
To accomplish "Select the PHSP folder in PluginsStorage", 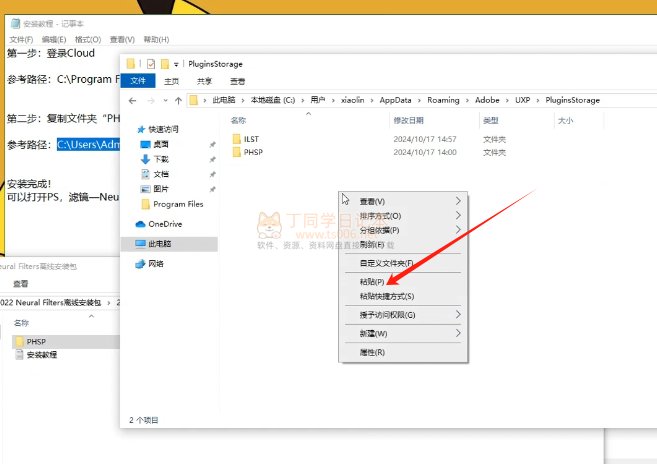I will pyautogui.click(x=252, y=152).
